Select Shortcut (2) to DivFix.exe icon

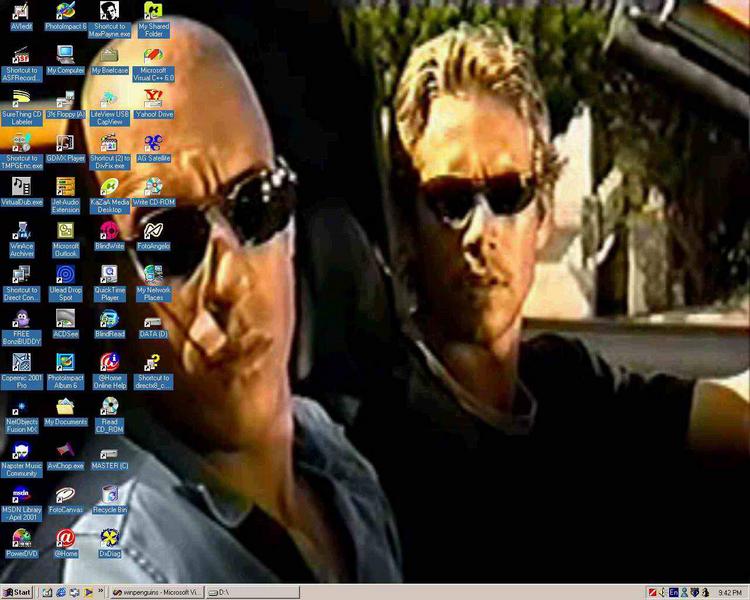(x=110, y=152)
